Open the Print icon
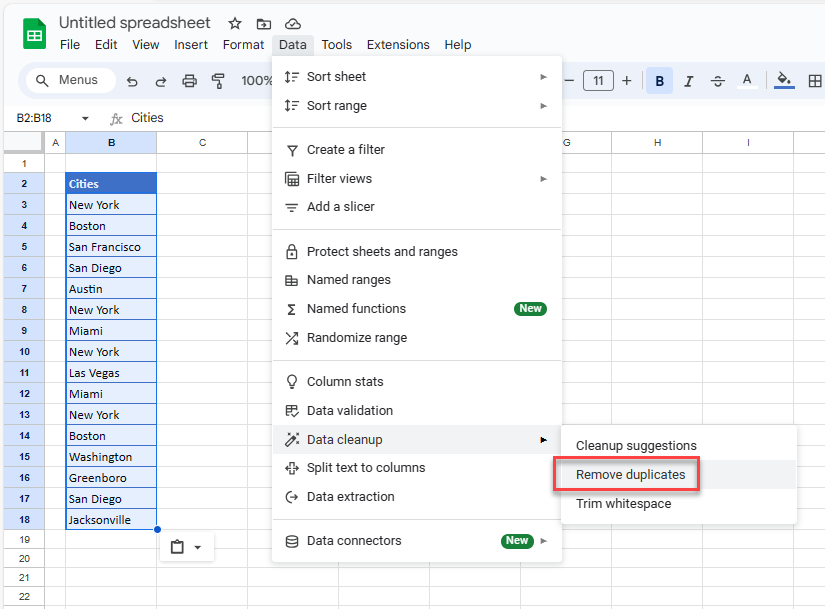Viewport: 825px width, 609px height. point(189,80)
